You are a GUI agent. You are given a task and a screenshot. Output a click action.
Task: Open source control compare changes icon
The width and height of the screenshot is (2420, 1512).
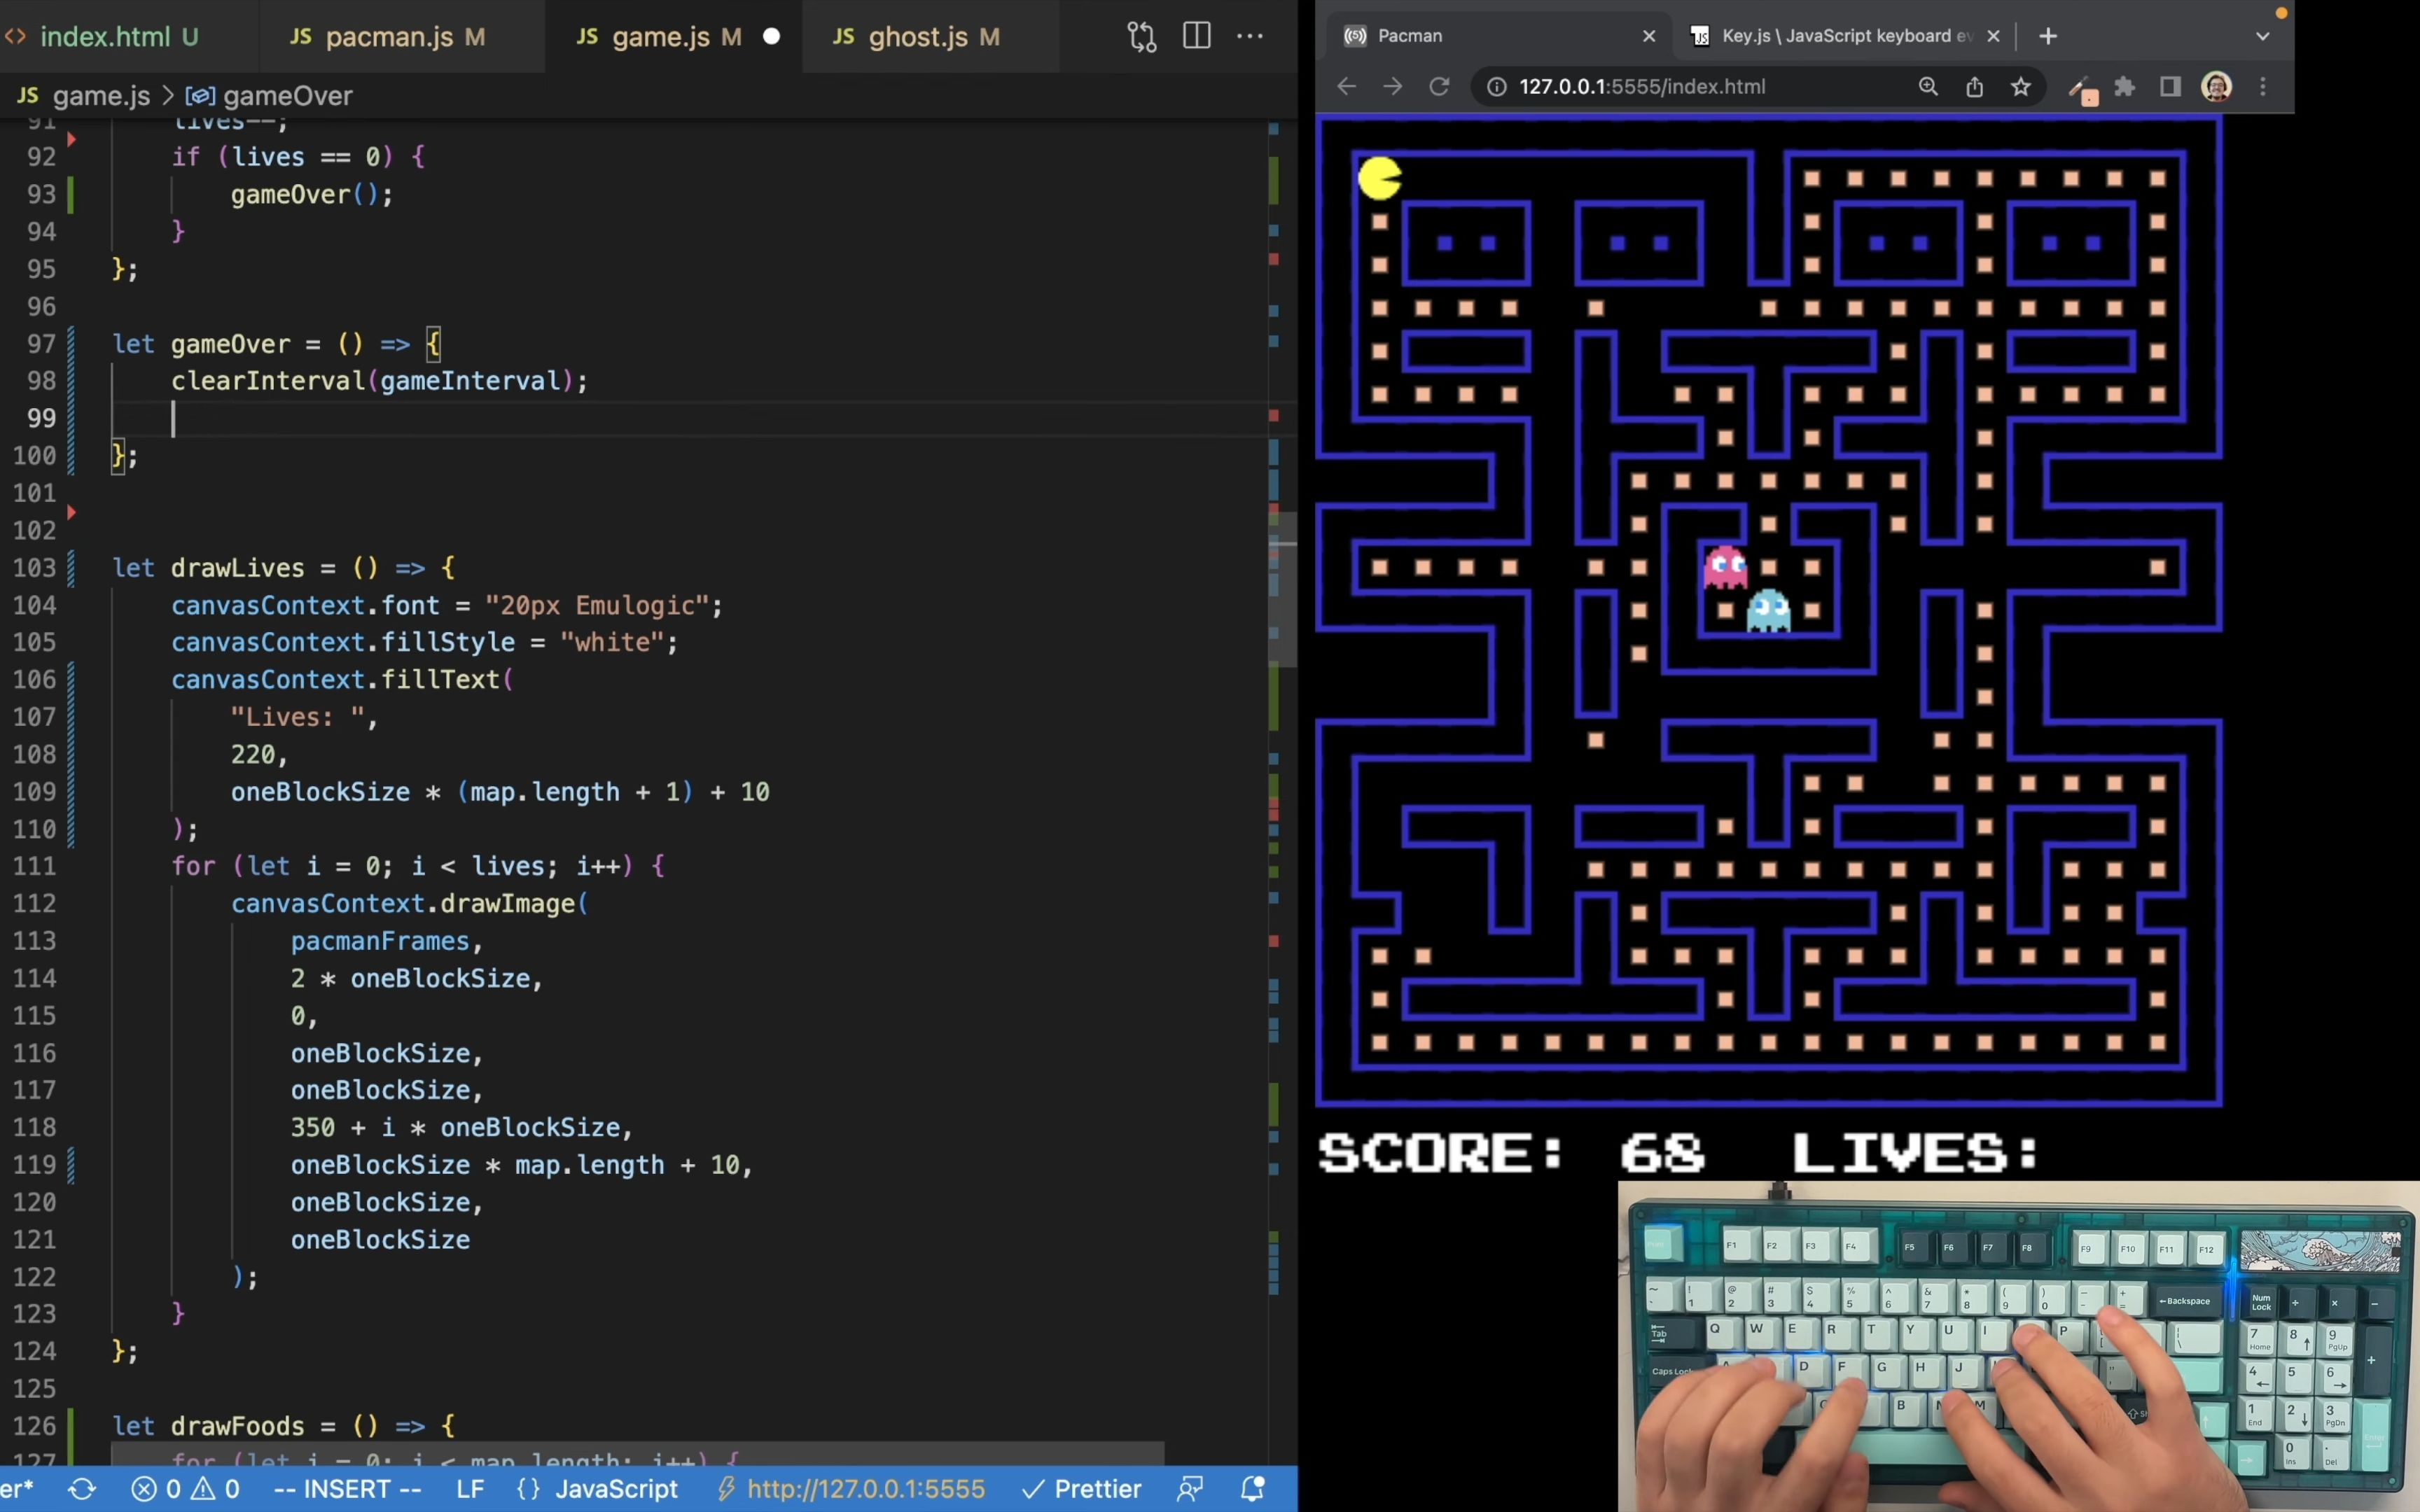click(x=1142, y=37)
